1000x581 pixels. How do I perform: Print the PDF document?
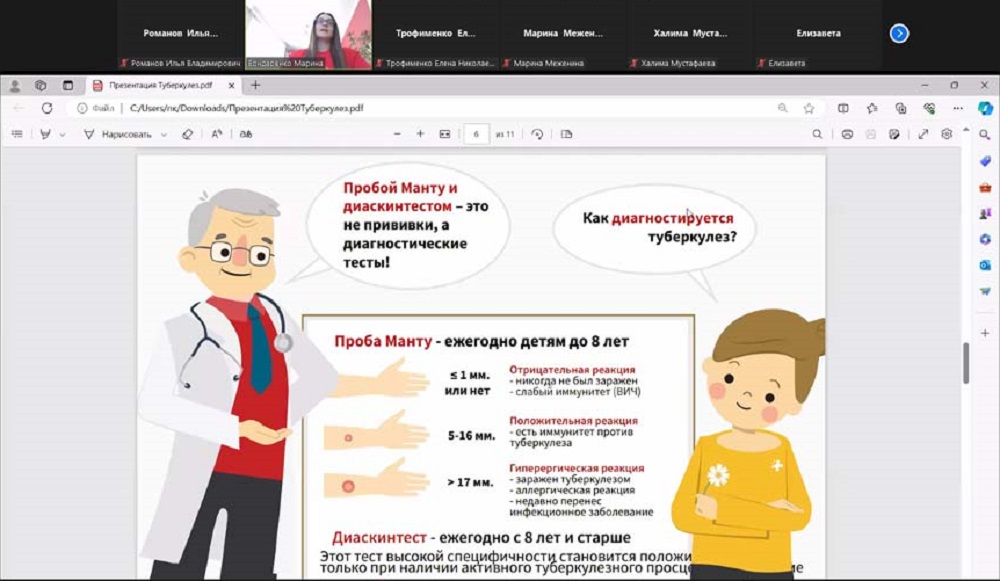click(x=847, y=134)
